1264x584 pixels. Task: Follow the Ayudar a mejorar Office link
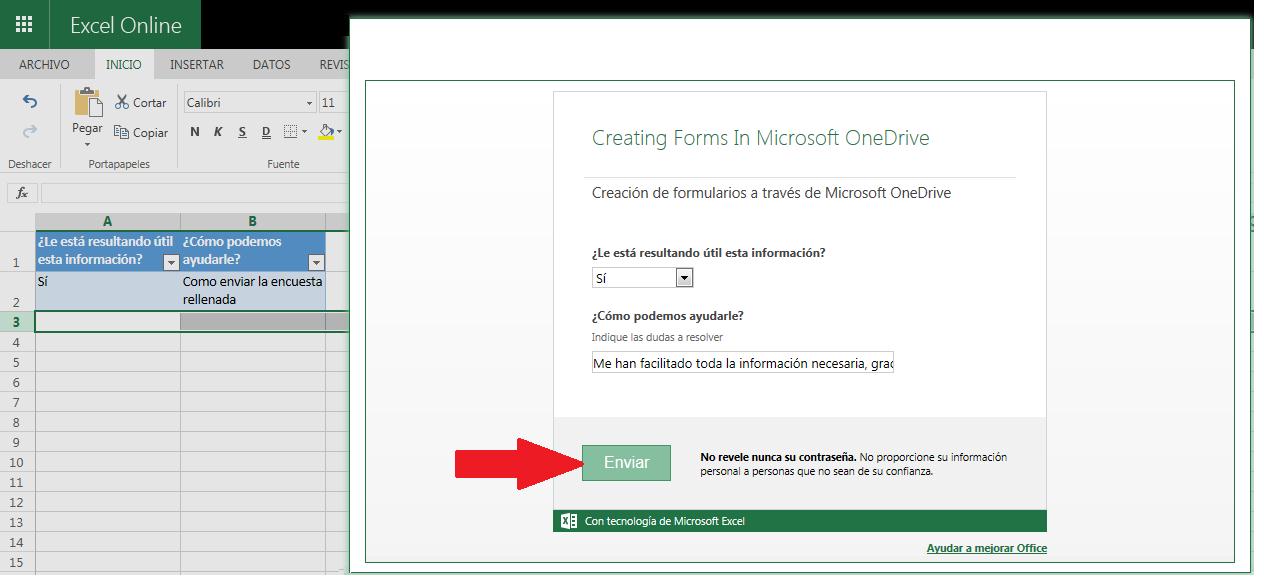(986, 548)
